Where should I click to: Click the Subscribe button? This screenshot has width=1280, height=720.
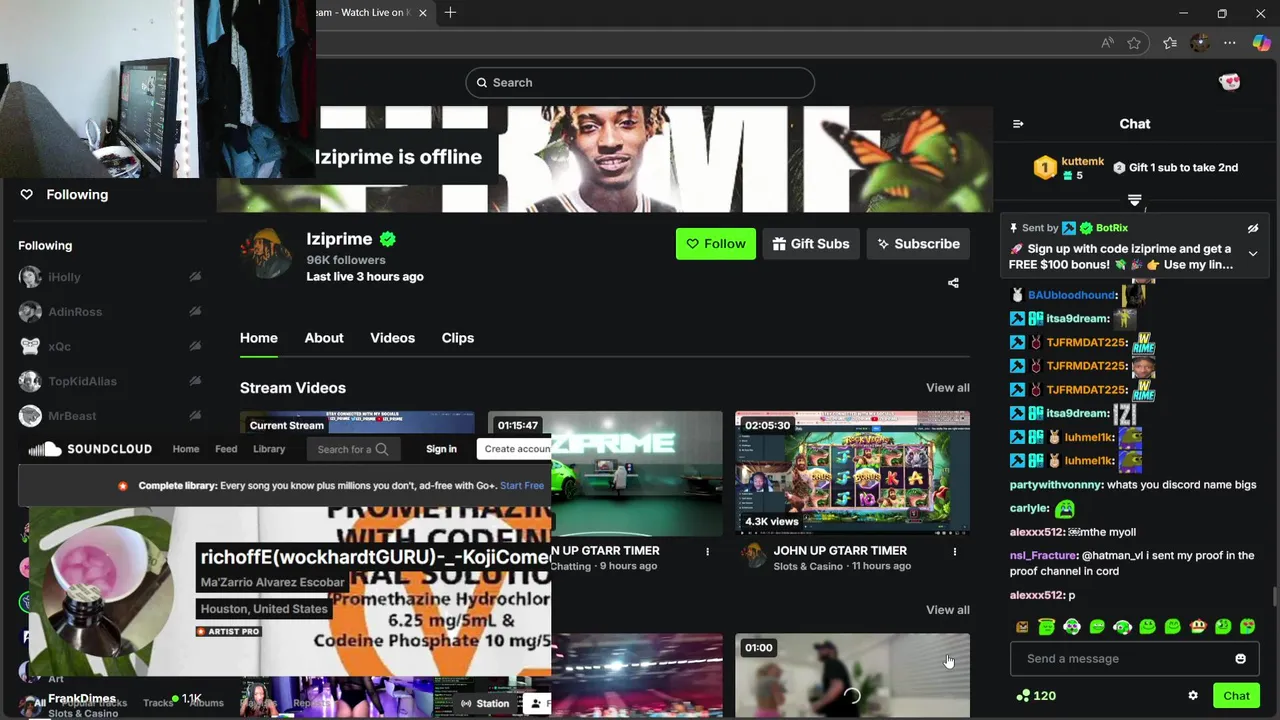point(918,244)
